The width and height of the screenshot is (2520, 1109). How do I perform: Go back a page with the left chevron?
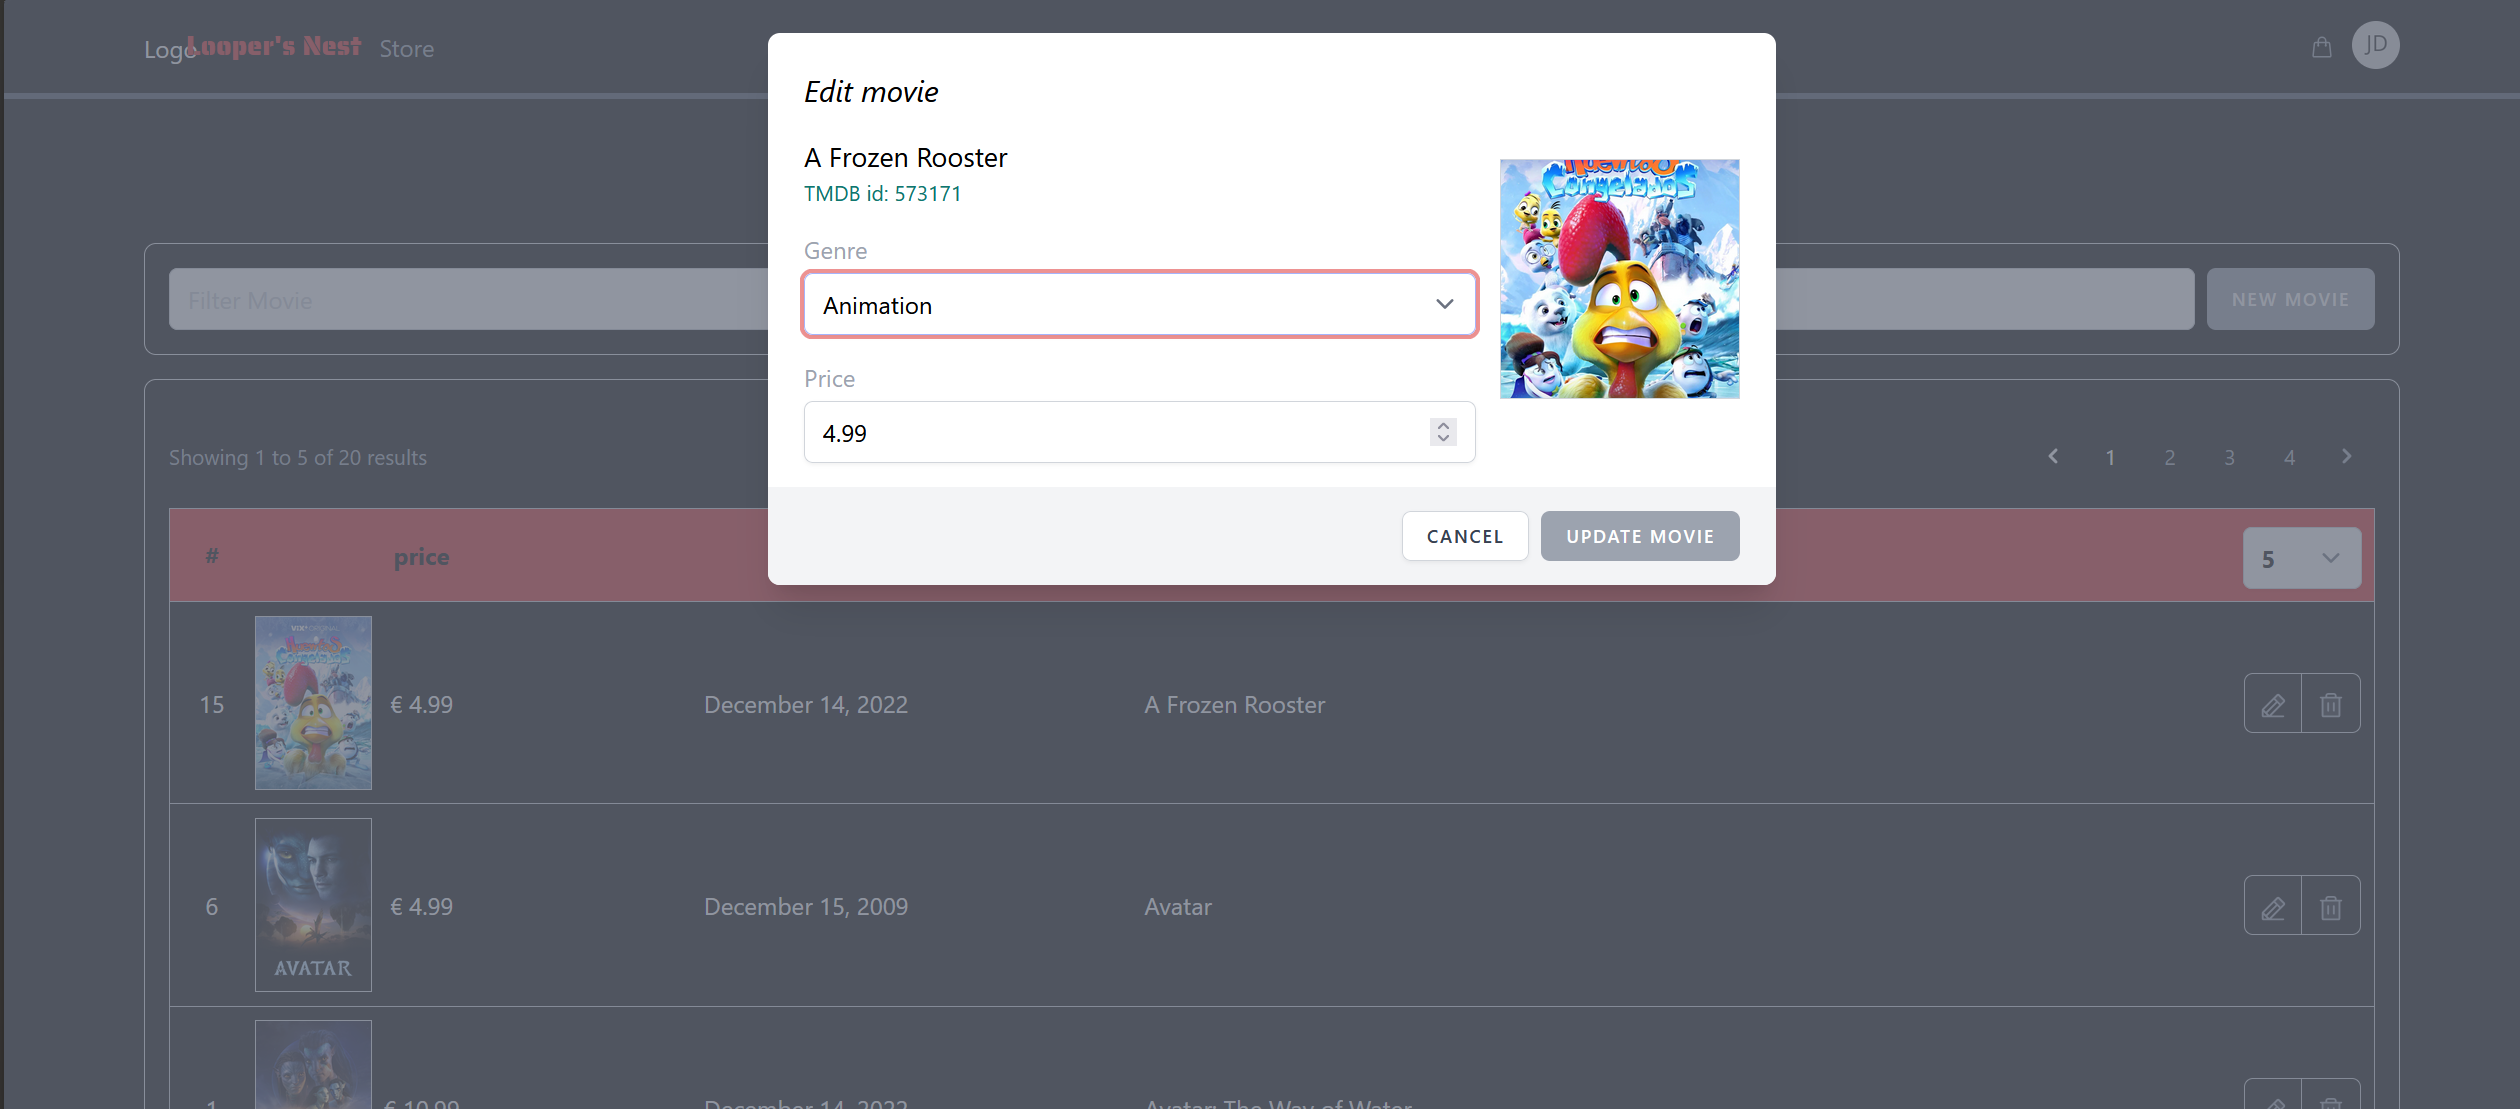(2053, 456)
